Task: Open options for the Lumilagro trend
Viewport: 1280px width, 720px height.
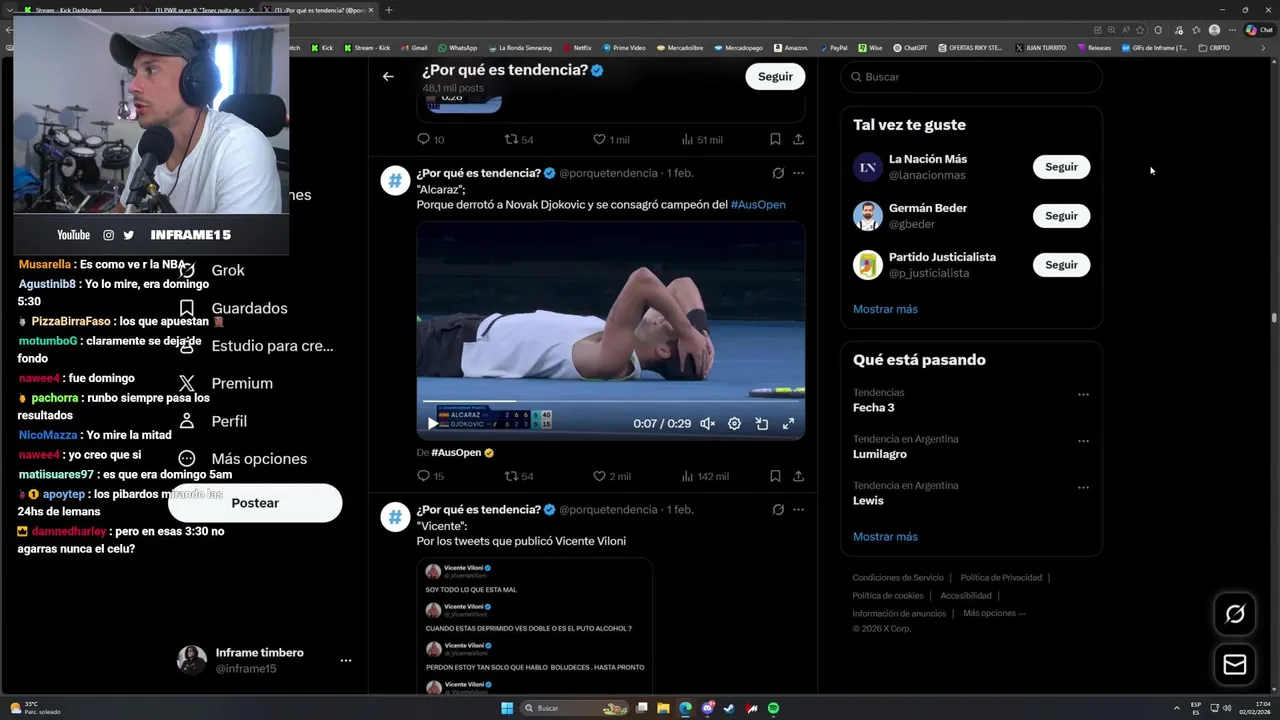Action: pos(1083,441)
